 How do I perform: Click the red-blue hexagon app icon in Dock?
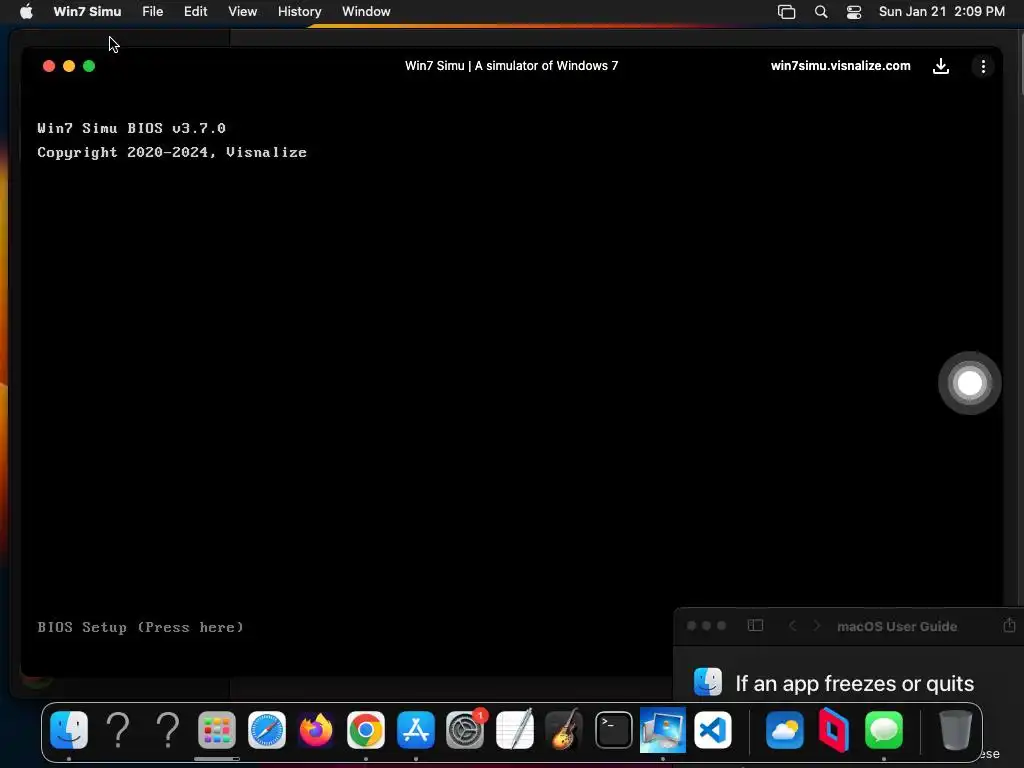tap(834, 729)
